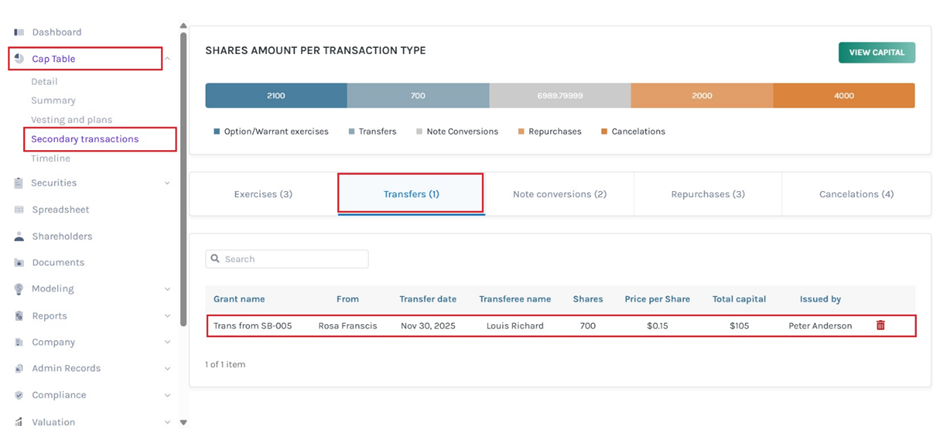940x443 pixels.
Task: Collapse the Cap Table menu chevron
Action: click(167, 59)
